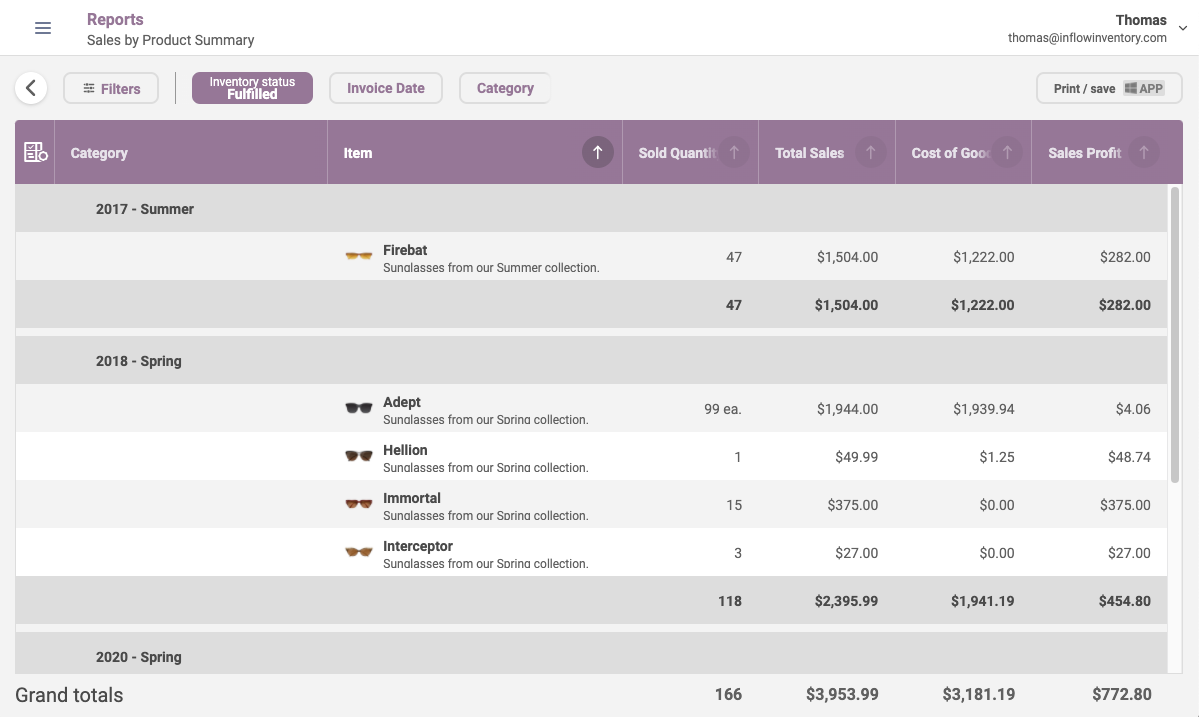Toggle sort arrow on Item column
The width and height of the screenshot is (1199, 717).
(598, 153)
